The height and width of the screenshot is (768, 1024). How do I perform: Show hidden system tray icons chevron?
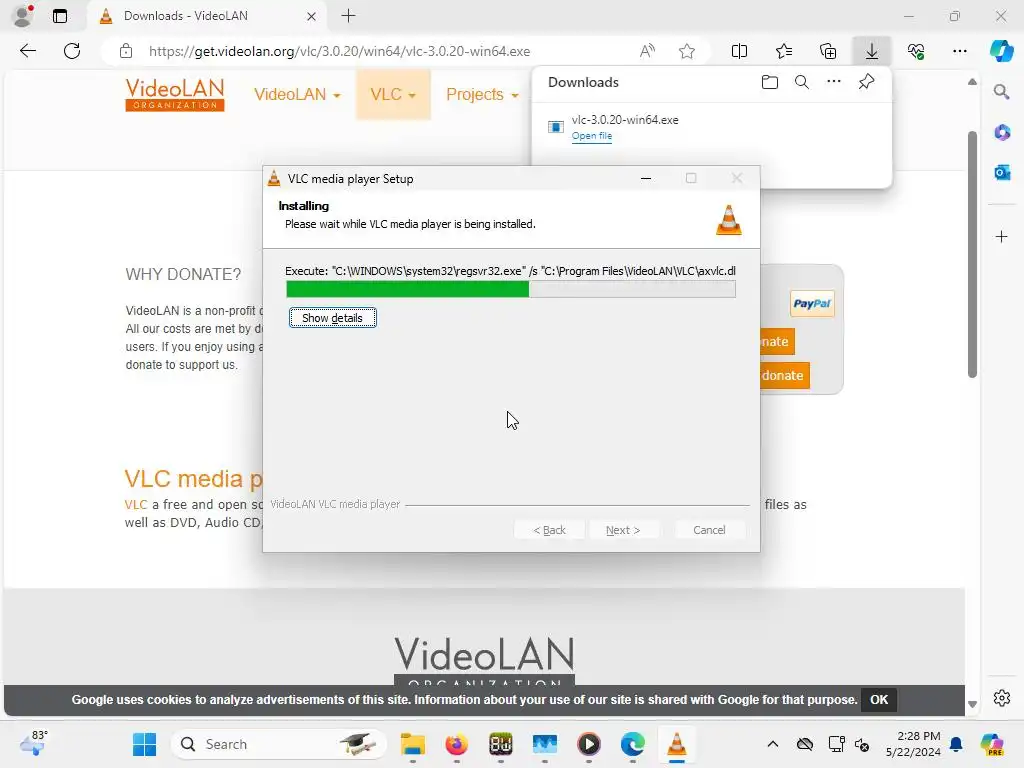coord(773,744)
